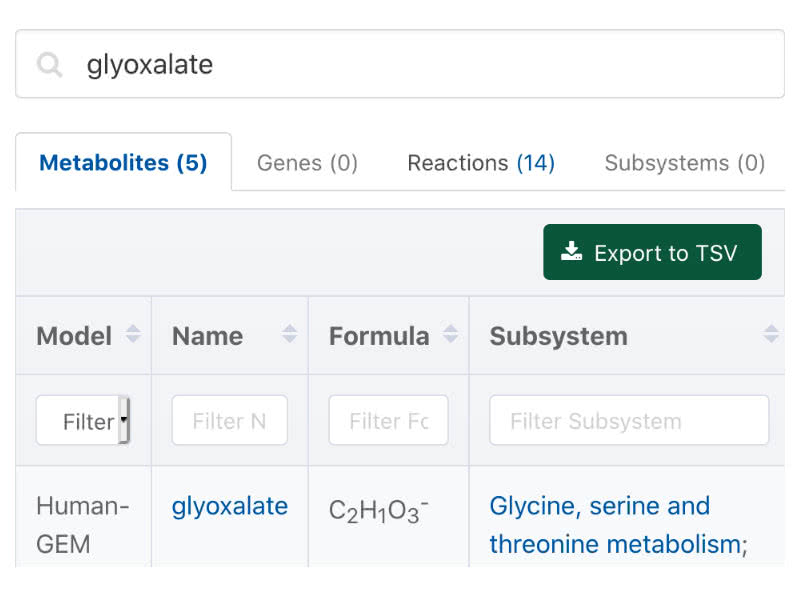Focus the Filter Formula input
Screen dimensions: 800x600
(x=388, y=421)
